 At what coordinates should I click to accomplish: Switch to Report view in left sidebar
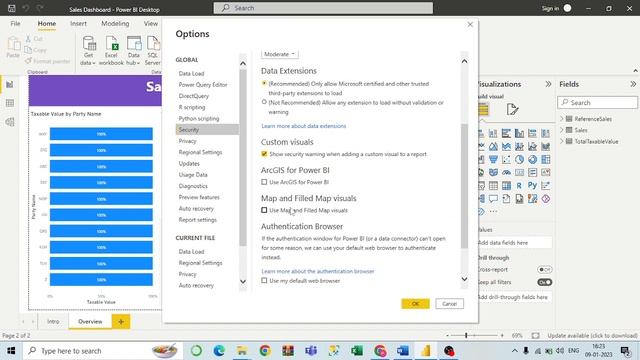[10, 84]
